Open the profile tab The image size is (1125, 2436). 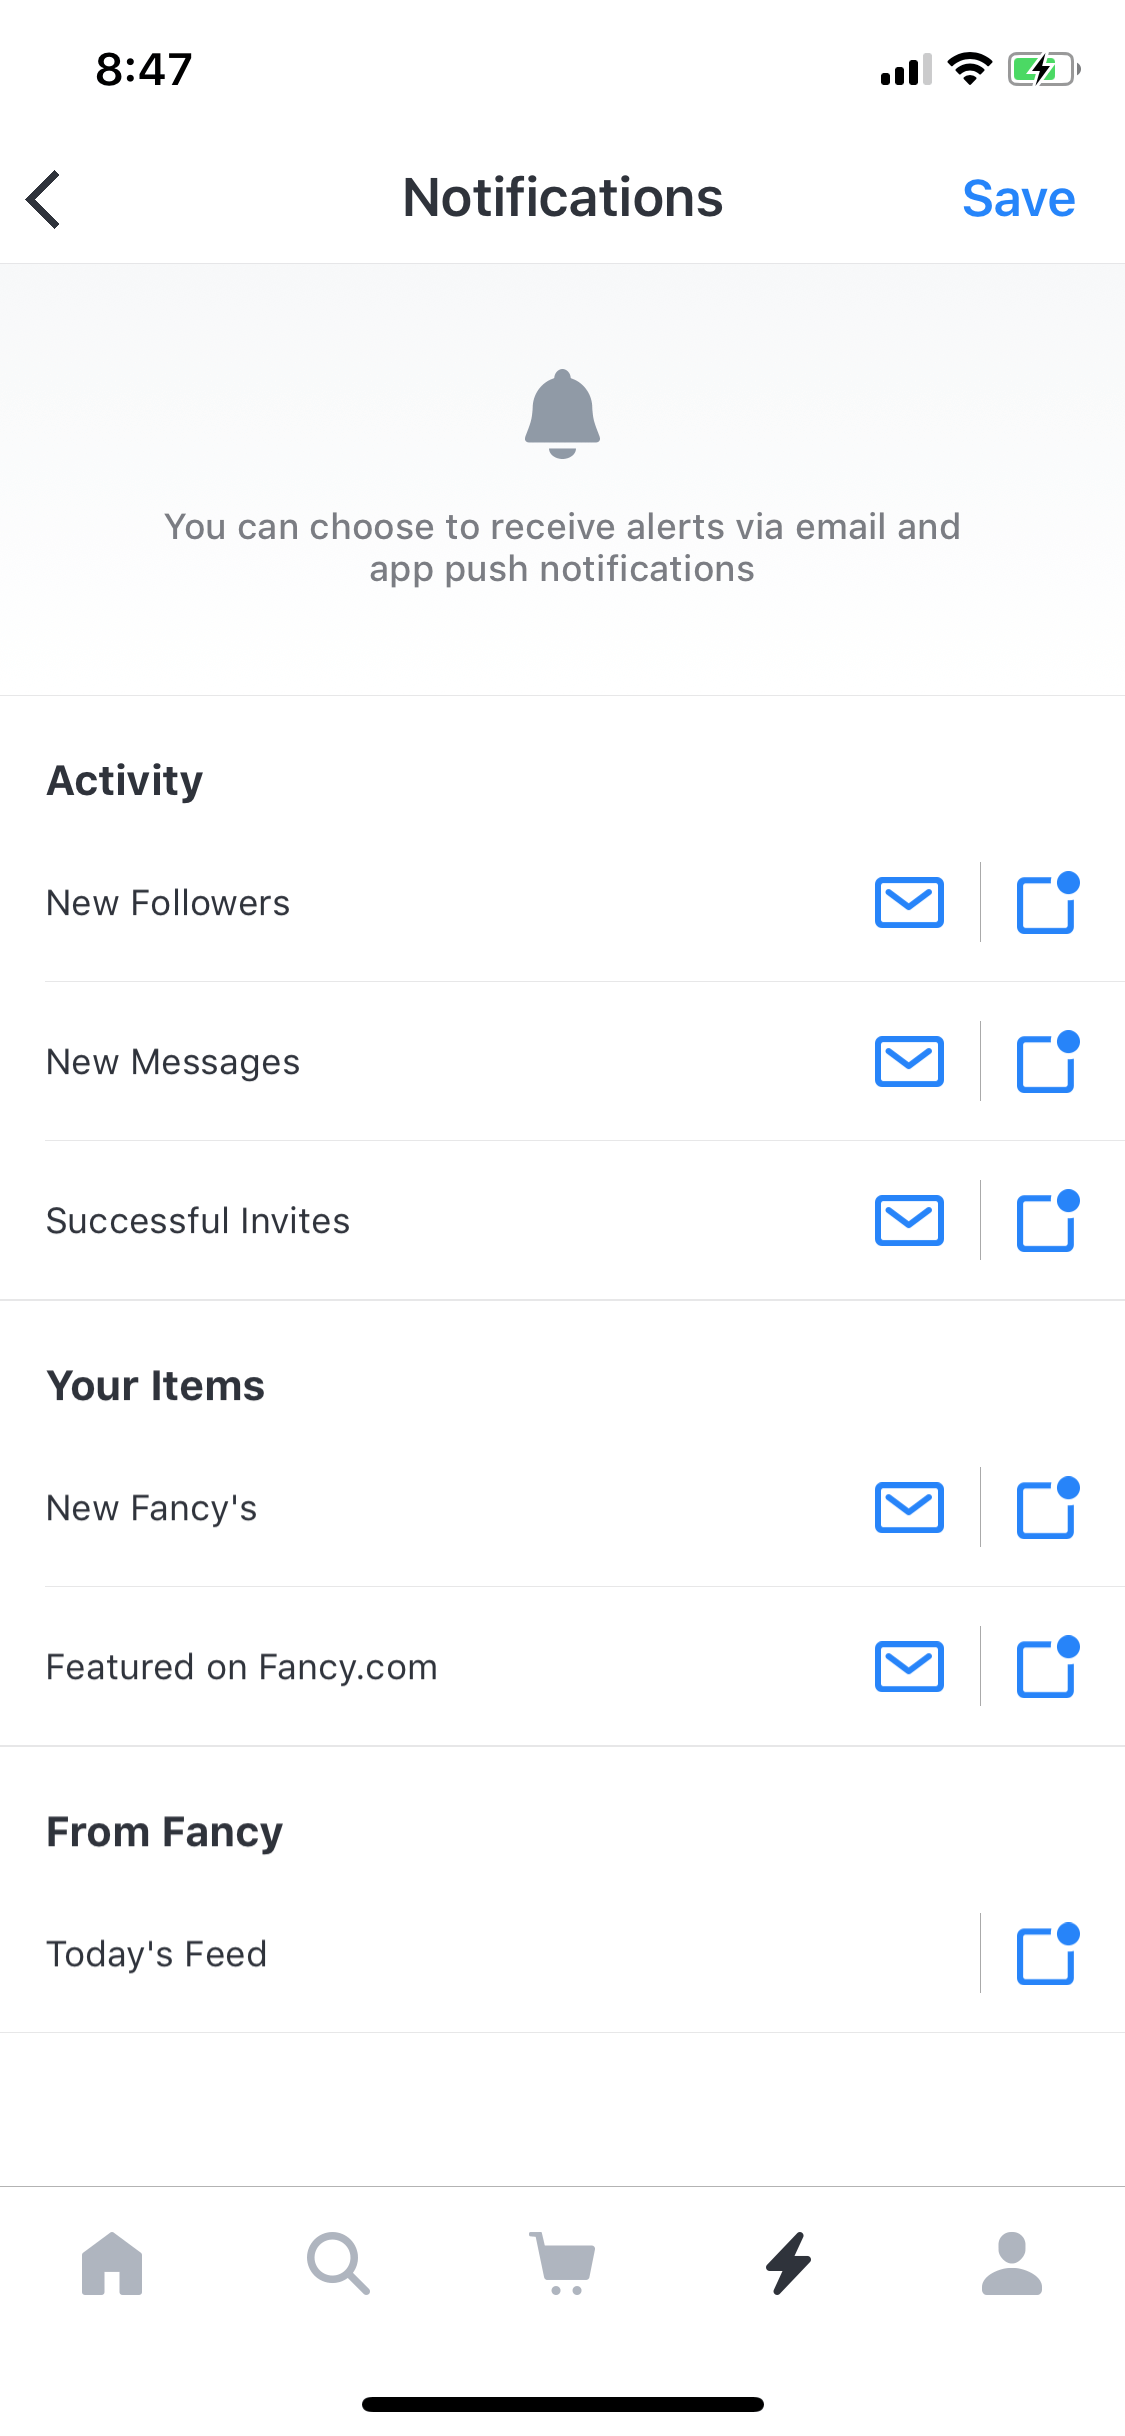point(1012,2263)
